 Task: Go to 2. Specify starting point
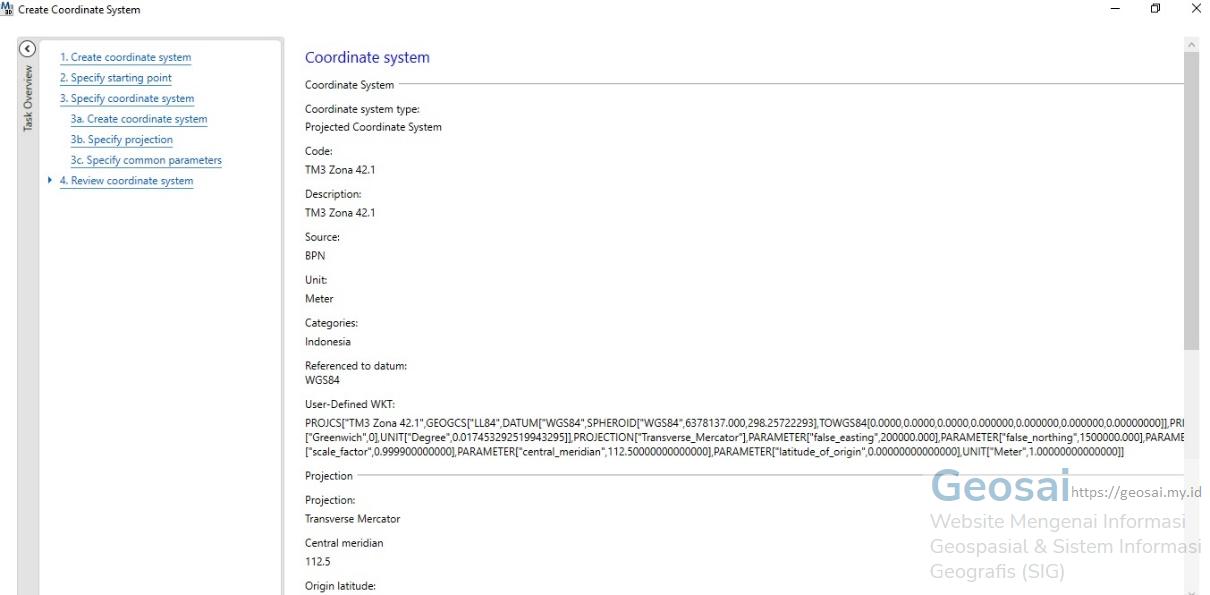tap(115, 78)
